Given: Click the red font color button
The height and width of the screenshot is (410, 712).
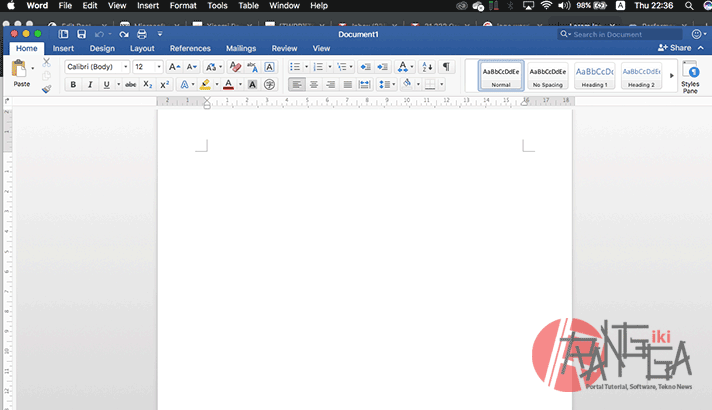Looking at the screenshot, I should pyautogui.click(x=228, y=85).
